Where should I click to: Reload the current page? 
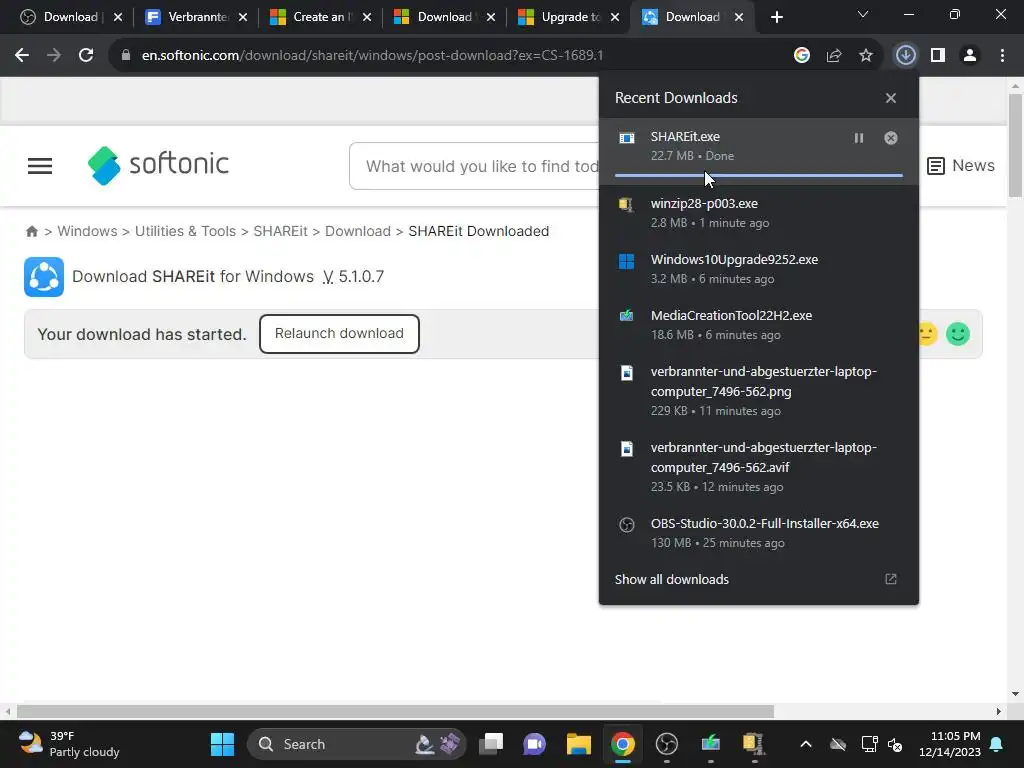click(86, 56)
